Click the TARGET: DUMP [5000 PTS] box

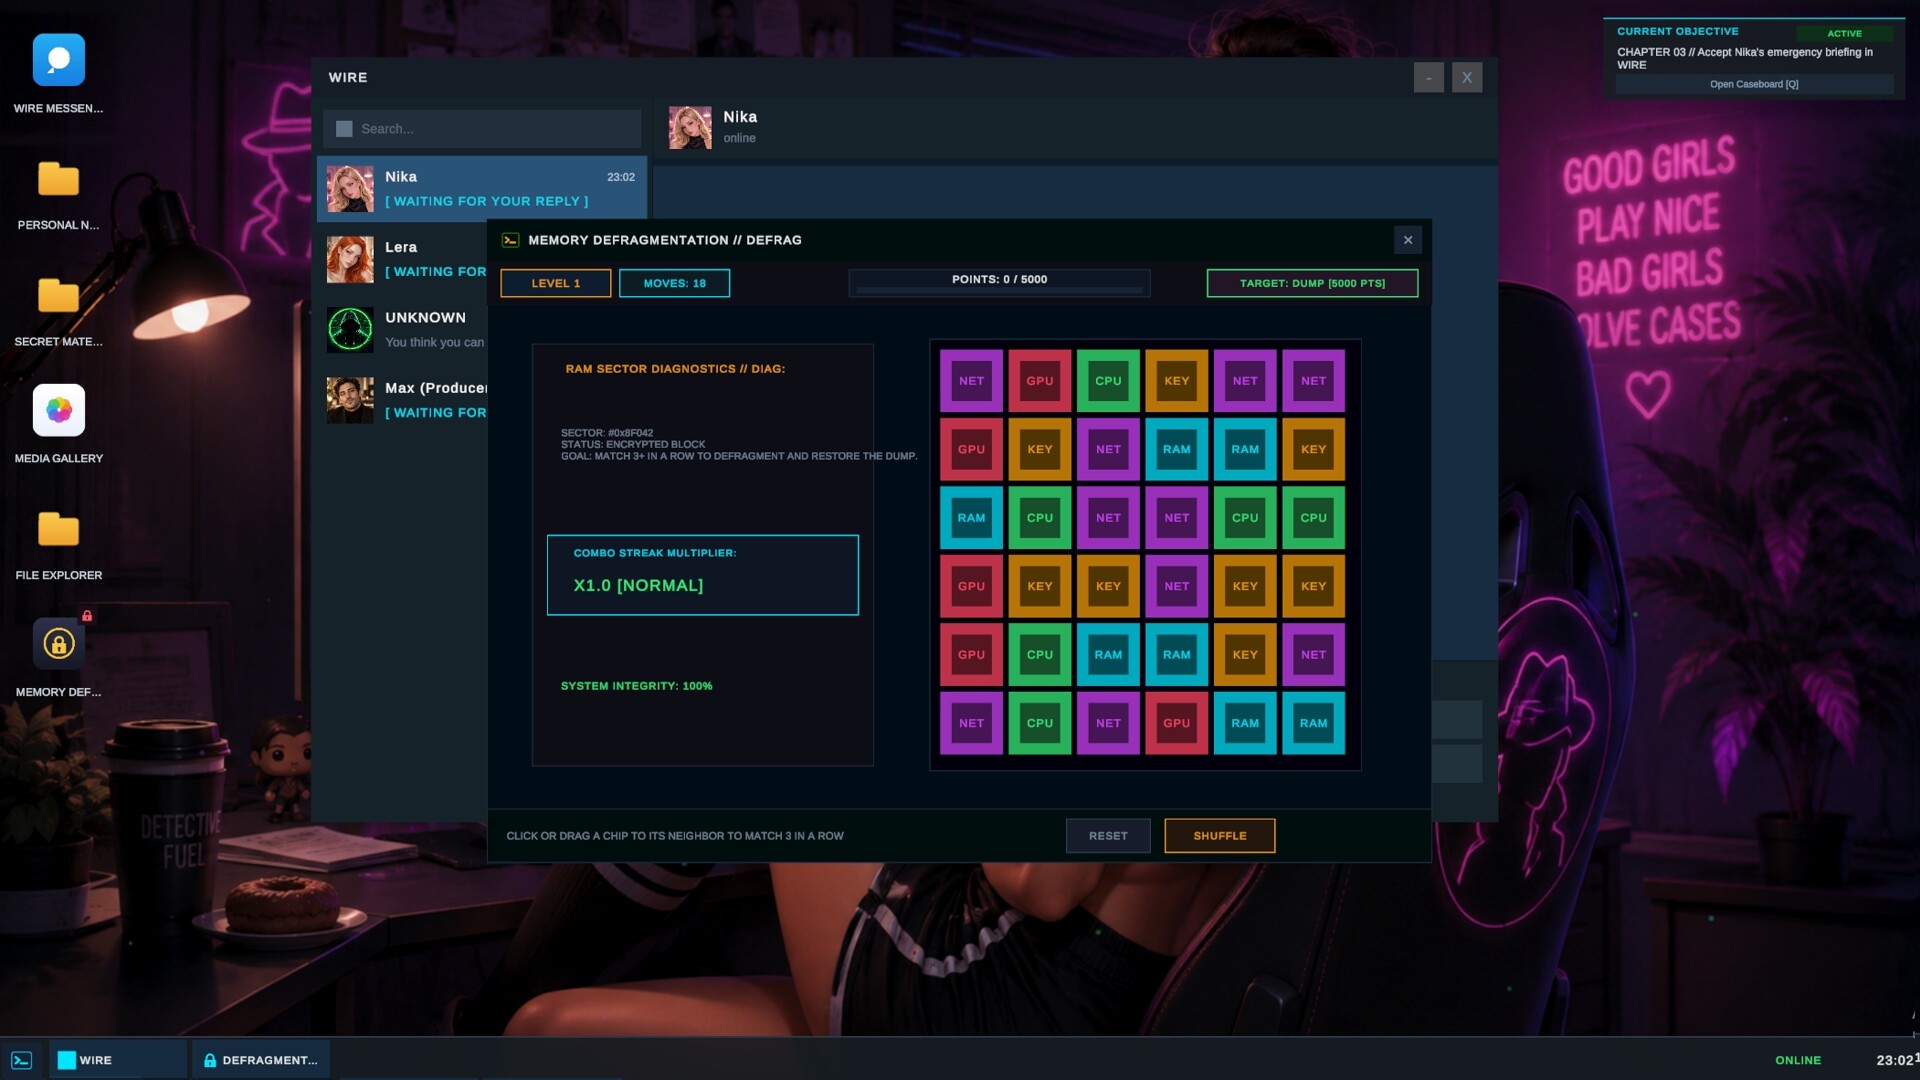point(1312,283)
